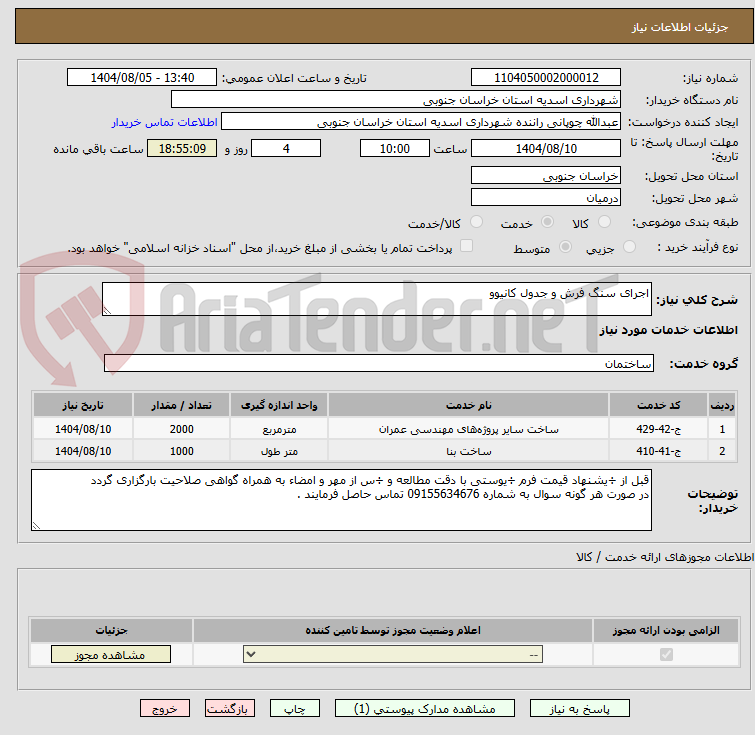Select the کالا/خدمت radio button

(x=476, y=222)
